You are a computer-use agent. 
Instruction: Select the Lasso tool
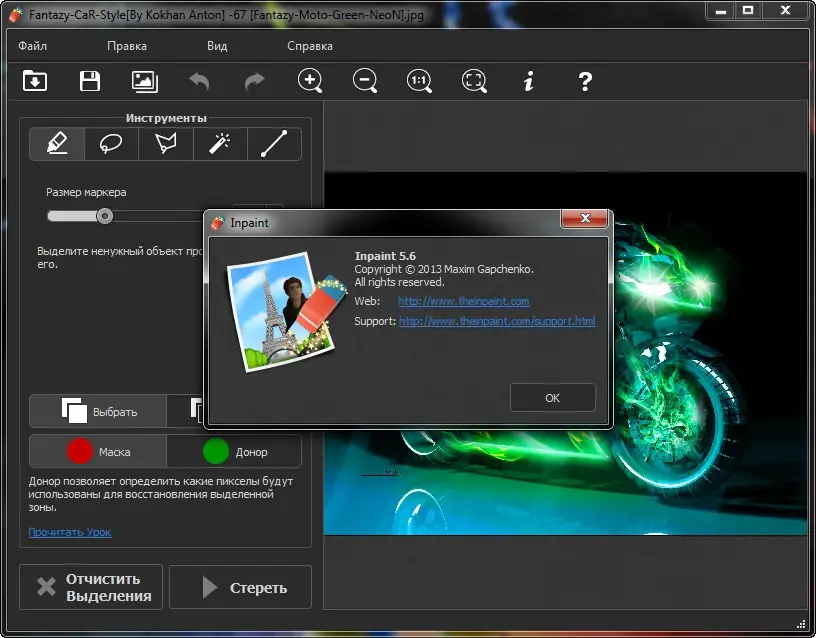(111, 144)
